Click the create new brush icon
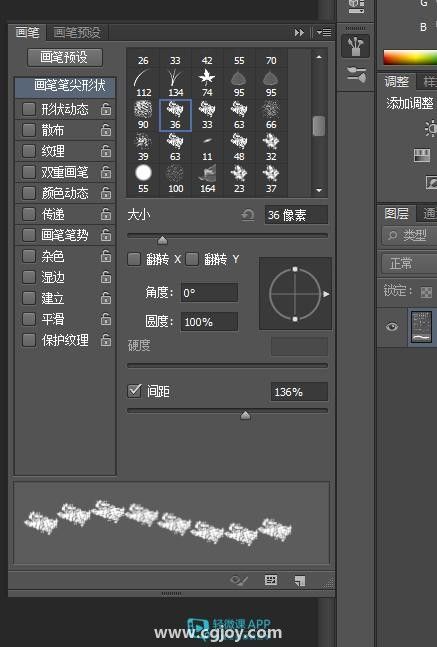This screenshot has height=647, width=437. pyautogui.click(x=300, y=581)
